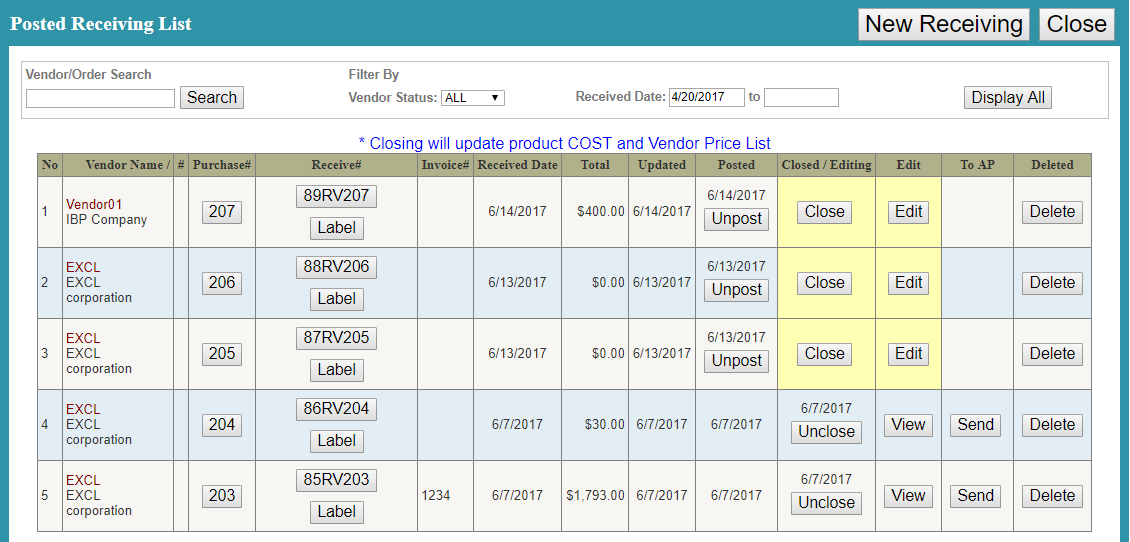Delete receiving for purchase 206
1130x542 pixels.
[1052, 283]
